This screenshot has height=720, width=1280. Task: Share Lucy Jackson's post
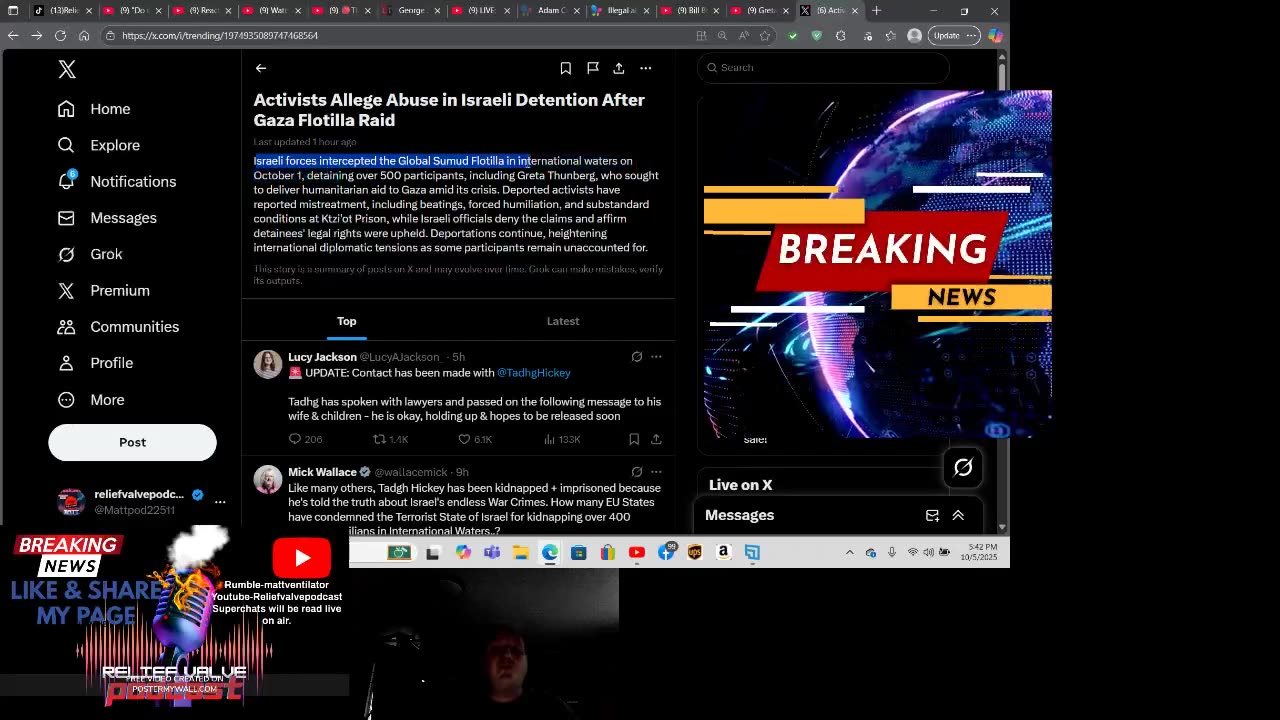click(656, 439)
